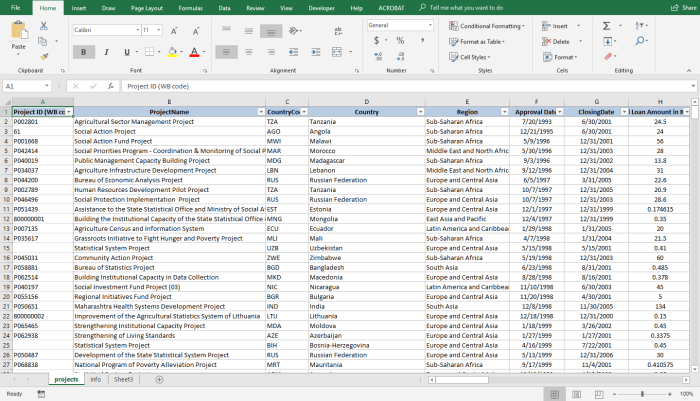Switch to the Formulas tab
The height and width of the screenshot is (401, 700).
(191, 8)
